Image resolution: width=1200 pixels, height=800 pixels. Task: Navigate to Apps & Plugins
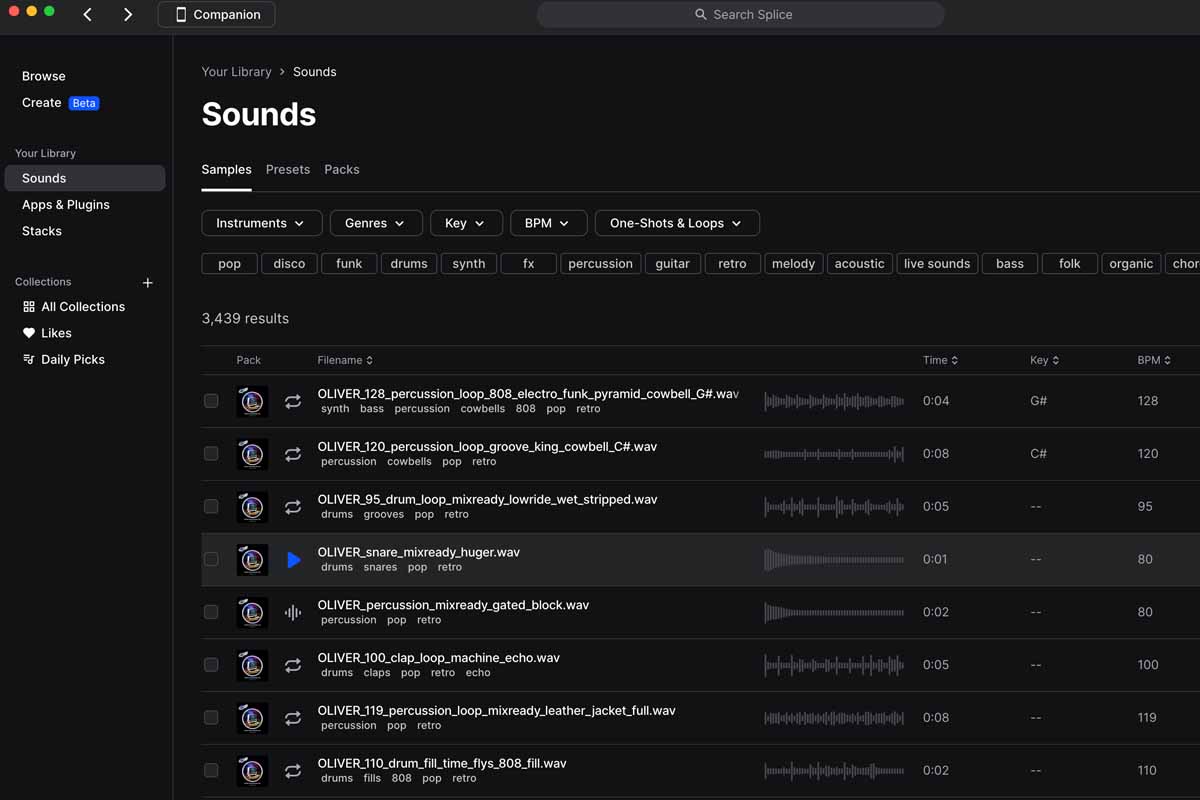[x=66, y=204]
